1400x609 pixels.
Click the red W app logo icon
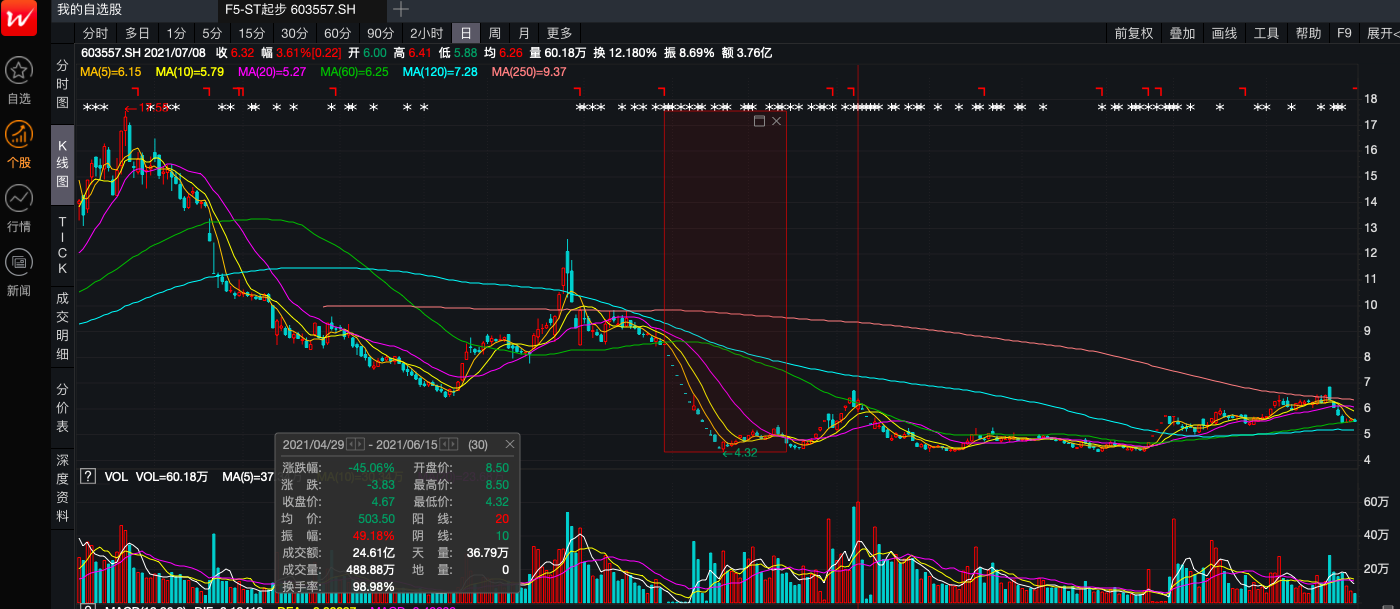tap(19, 18)
